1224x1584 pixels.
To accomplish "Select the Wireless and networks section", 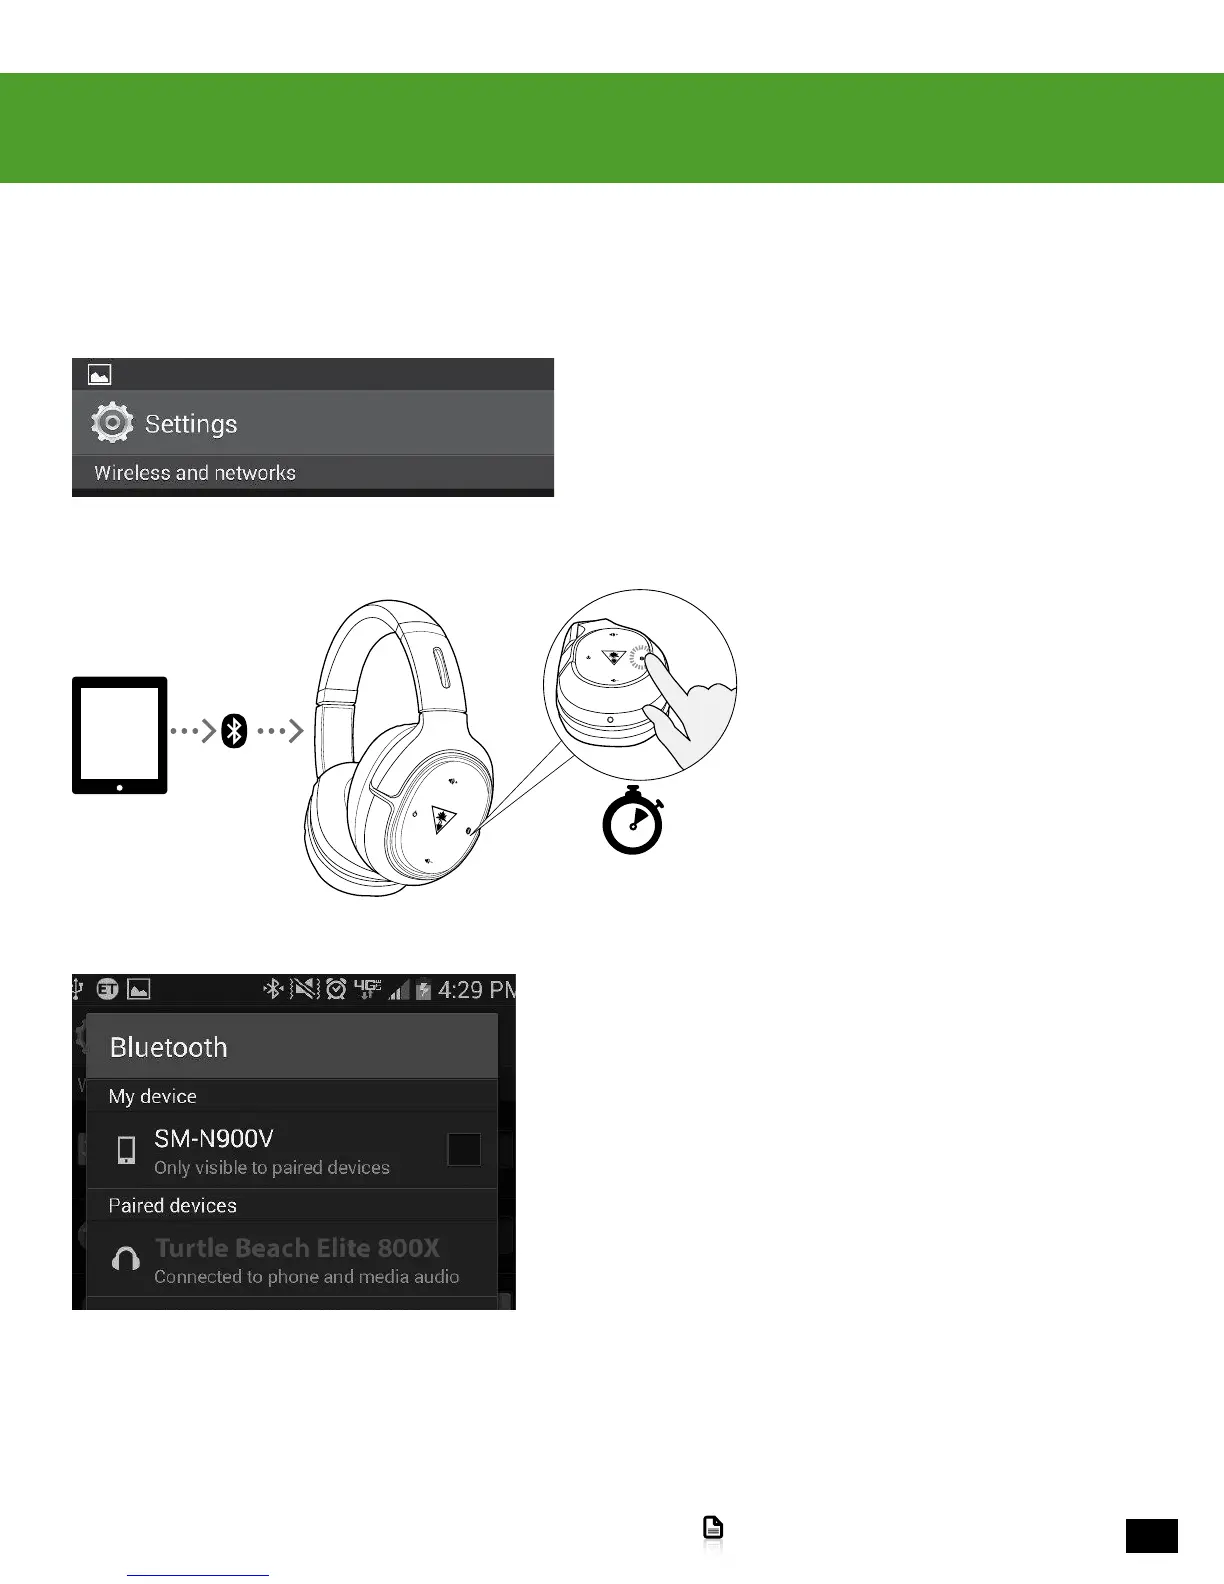I will (313, 473).
